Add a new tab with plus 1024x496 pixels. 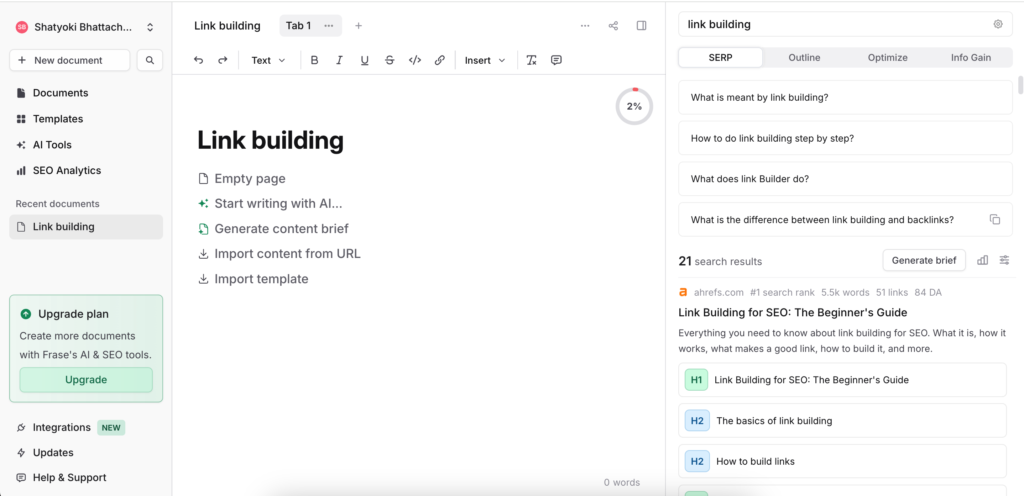click(x=358, y=25)
